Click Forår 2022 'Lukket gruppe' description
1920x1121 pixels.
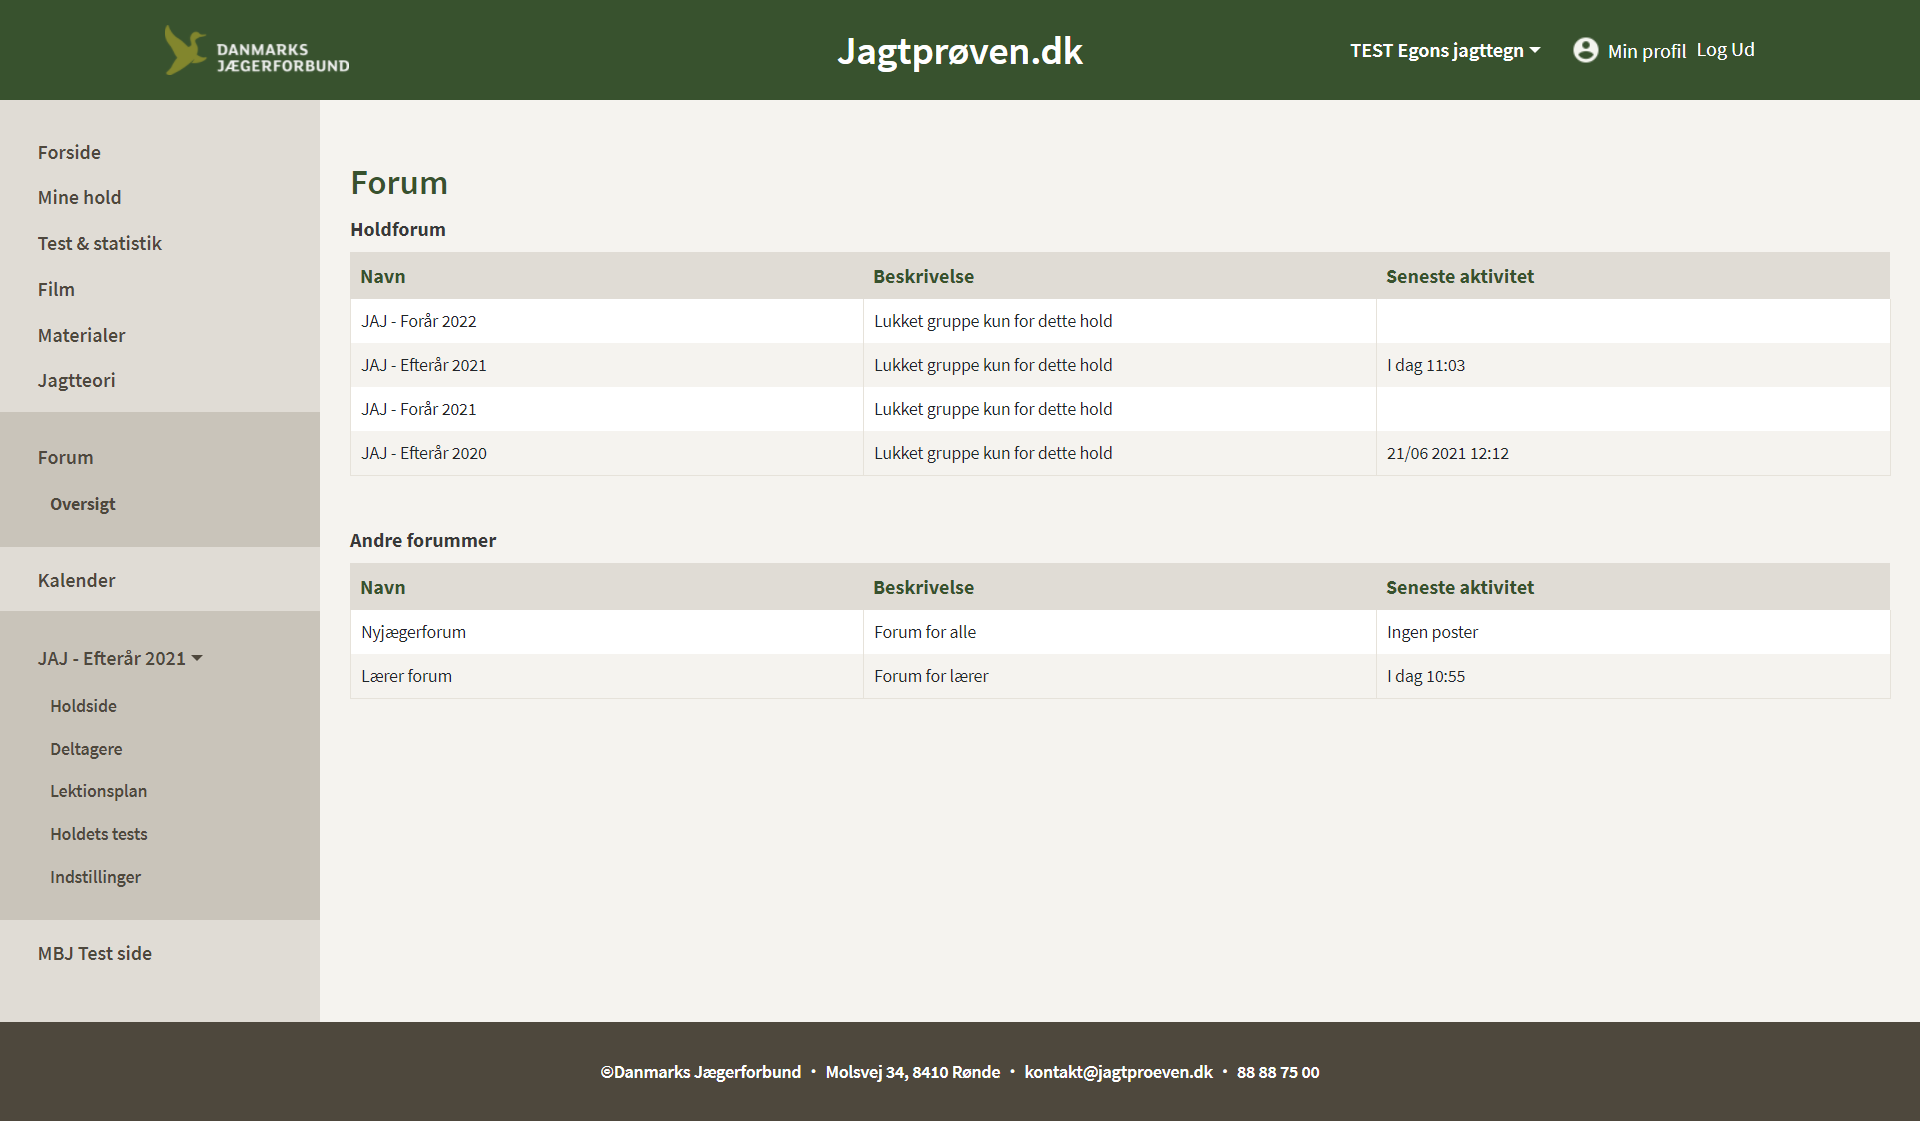(992, 321)
